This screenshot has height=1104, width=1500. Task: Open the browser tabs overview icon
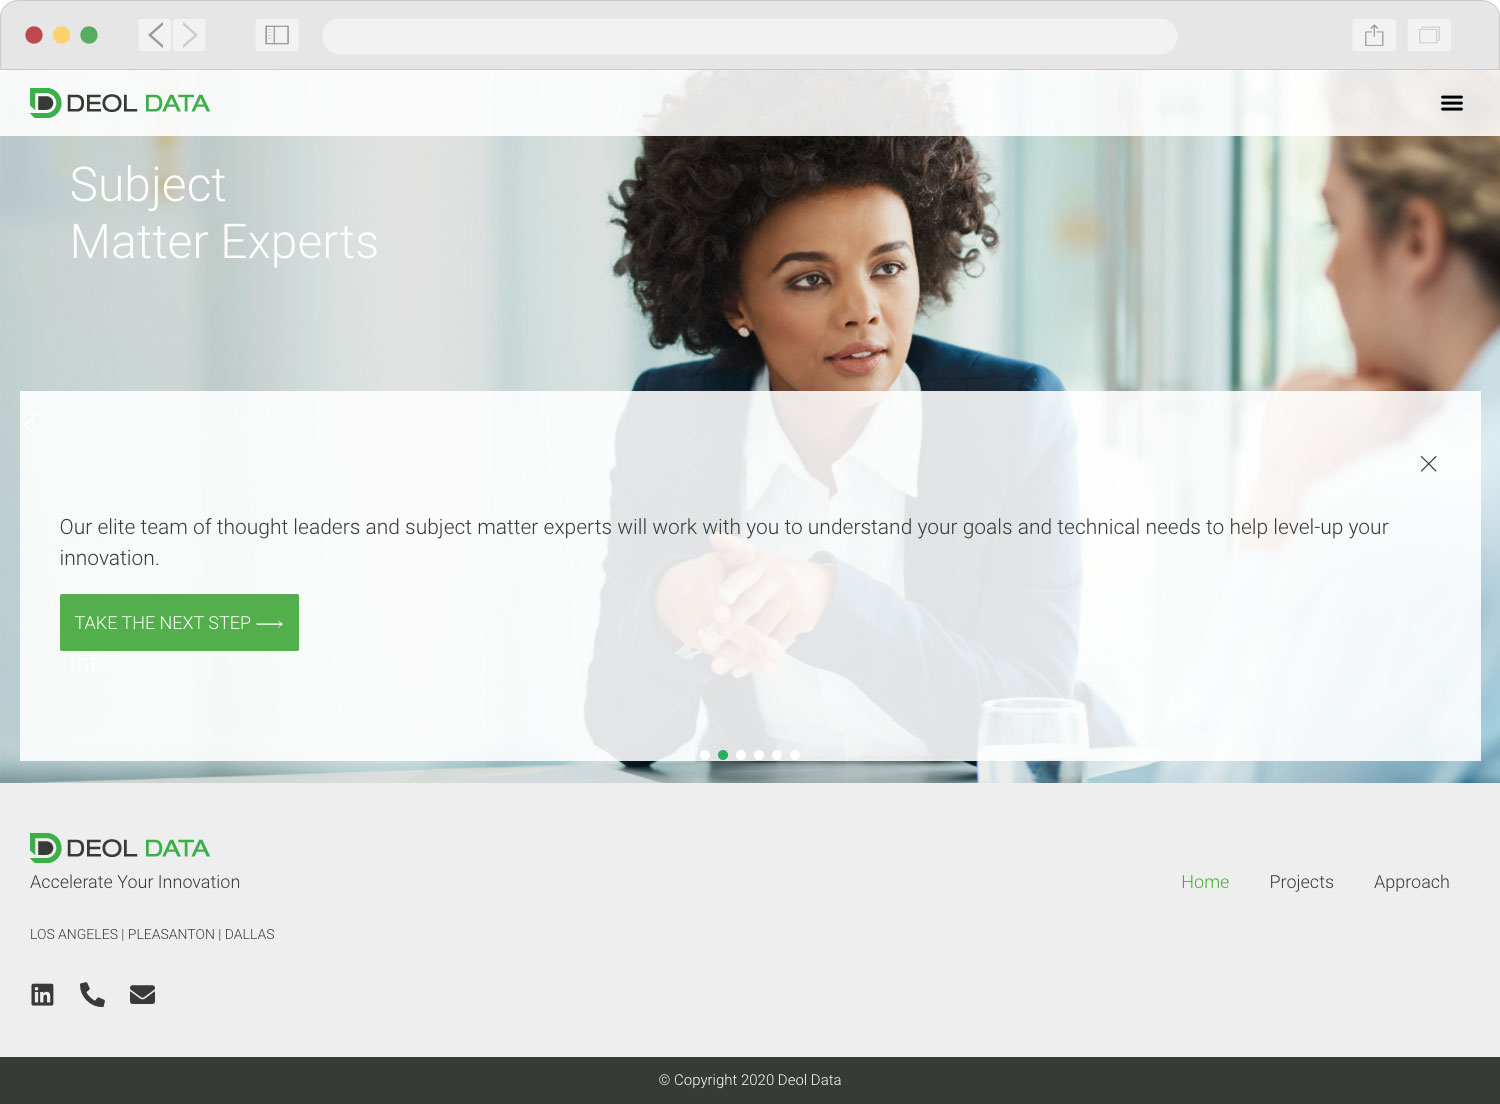point(1429,35)
